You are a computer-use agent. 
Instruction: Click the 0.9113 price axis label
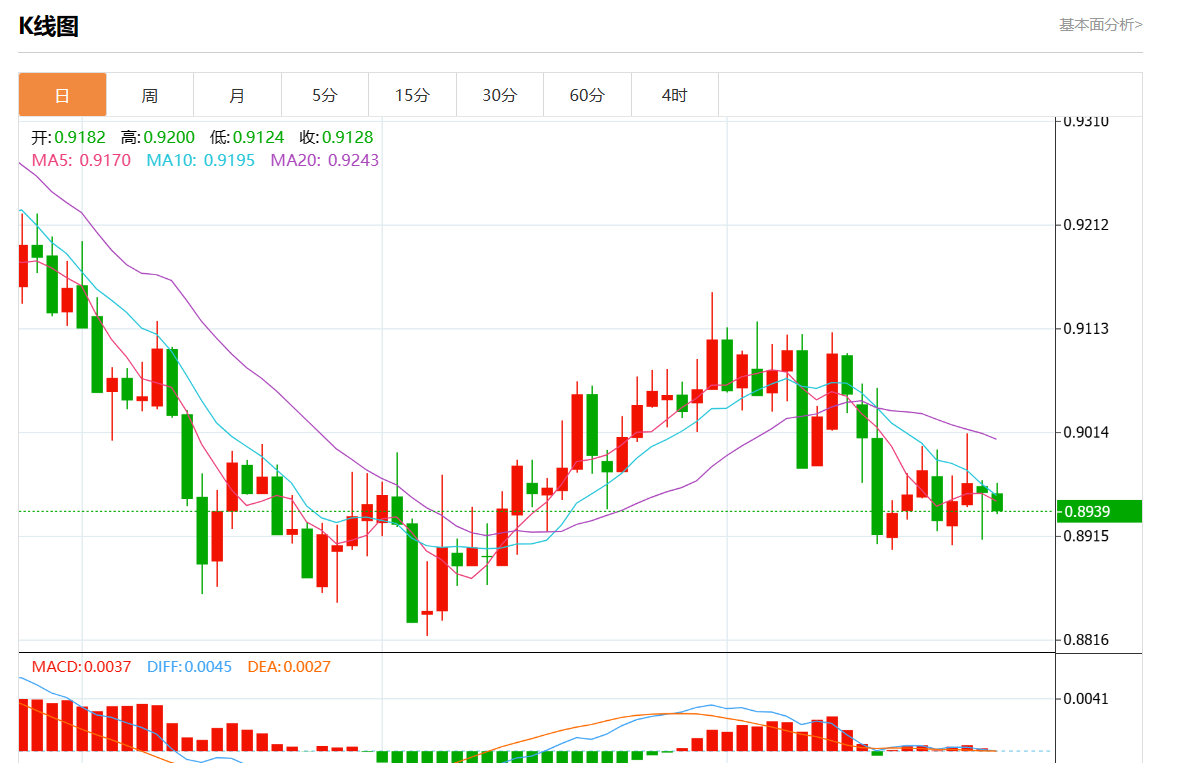pos(1086,328)
